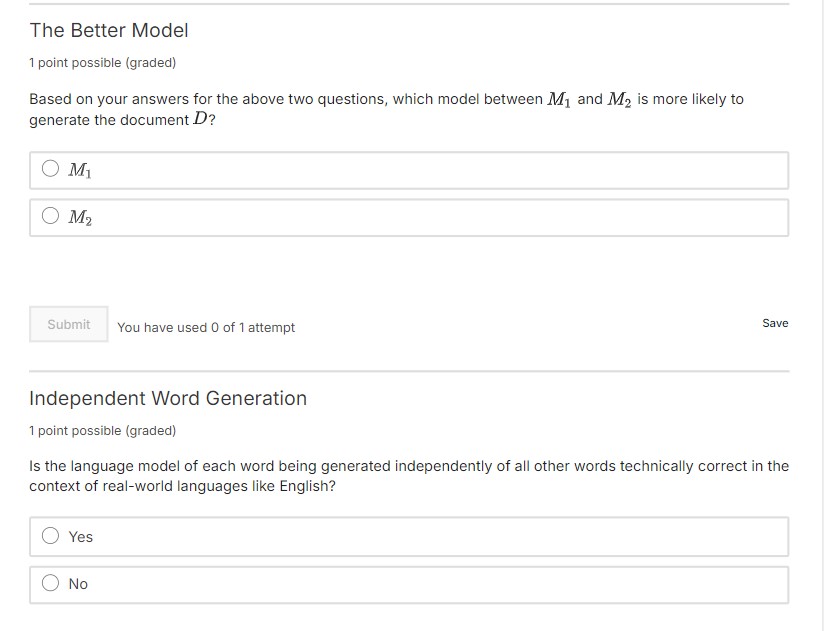Image resolution: width=825 pixels, height=631 pixels.
Task: Click the Yes label text
Action: point(80,536)
